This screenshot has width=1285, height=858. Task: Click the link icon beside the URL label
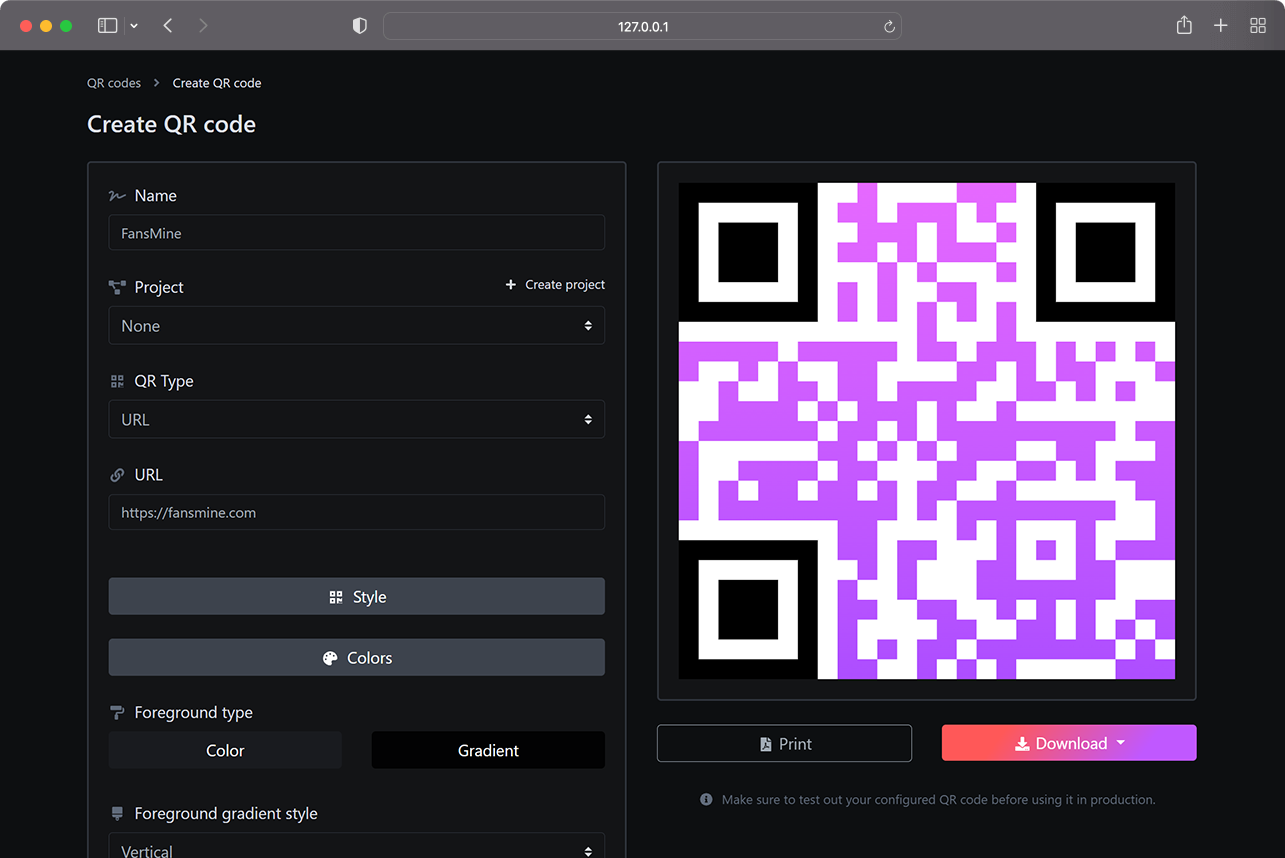(117, 475)
